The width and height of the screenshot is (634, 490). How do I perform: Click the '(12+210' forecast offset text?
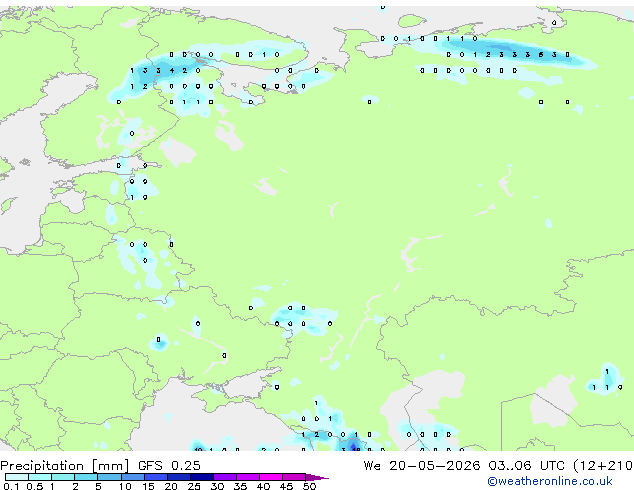(x=603, y=466)
